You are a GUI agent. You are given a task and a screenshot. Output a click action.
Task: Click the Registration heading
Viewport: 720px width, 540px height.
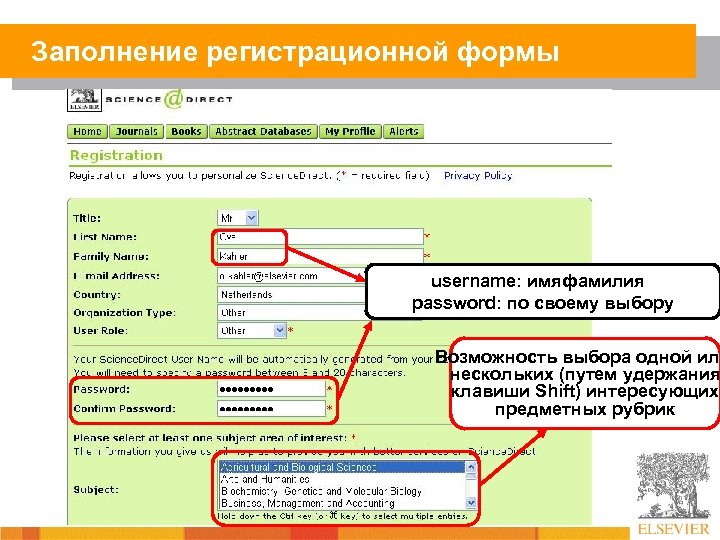[x=116, y=155]
